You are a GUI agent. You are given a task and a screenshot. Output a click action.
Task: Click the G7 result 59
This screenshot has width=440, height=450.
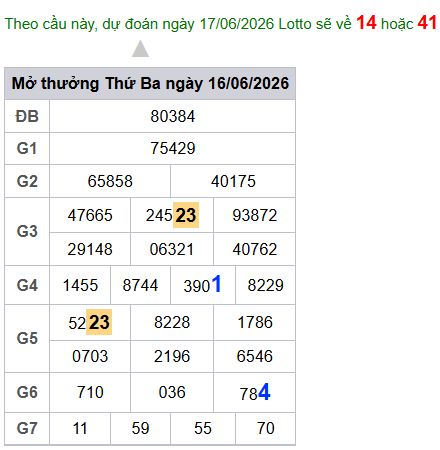pyautogui.click(x=140, y=428)
